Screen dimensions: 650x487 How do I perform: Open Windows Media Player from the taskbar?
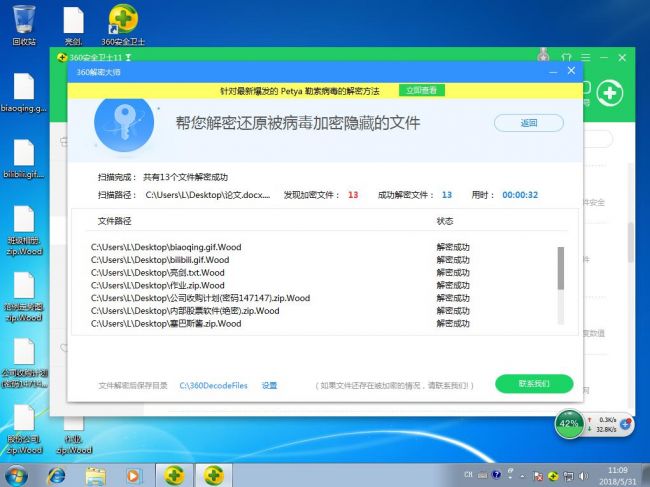[134, 475]
